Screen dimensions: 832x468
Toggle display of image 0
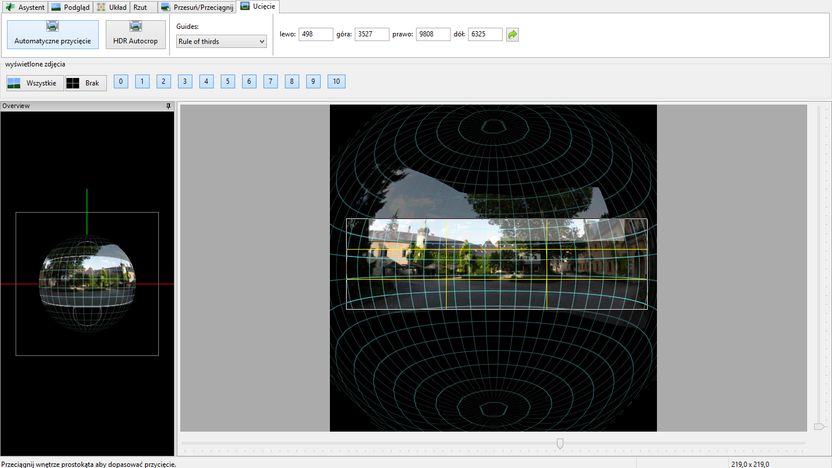[121, 81]
